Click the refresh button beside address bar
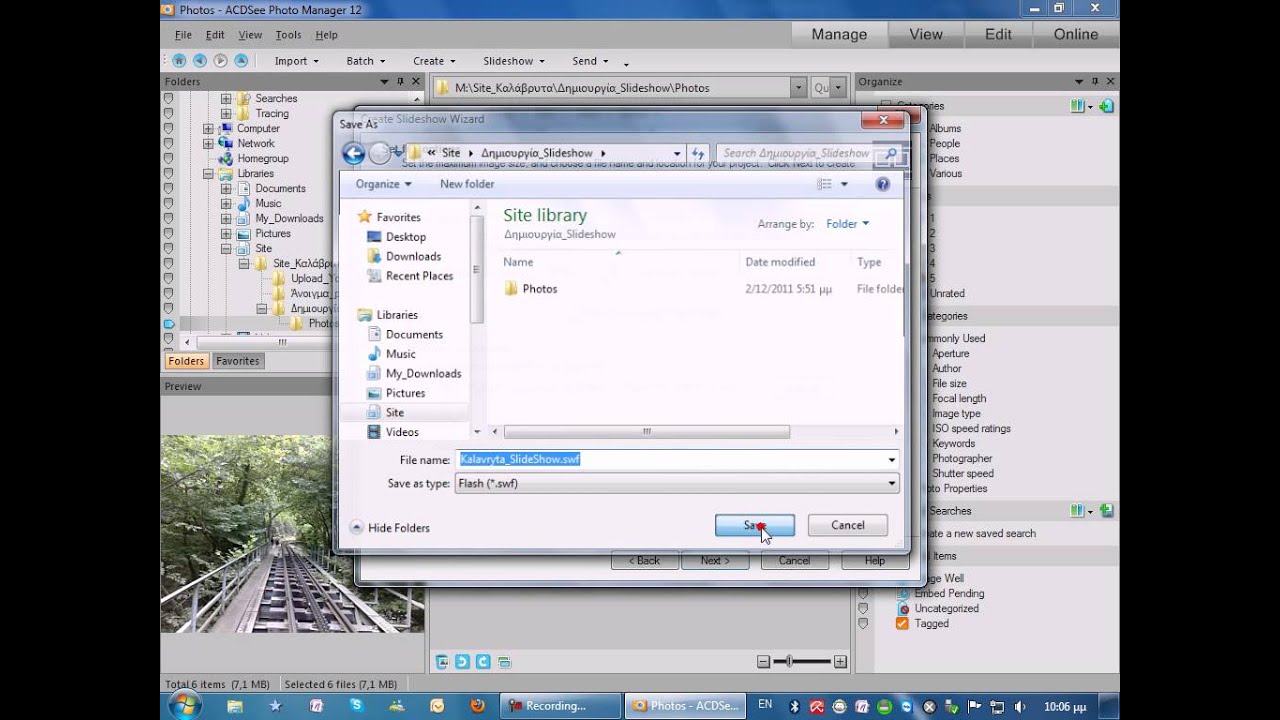 699,153
